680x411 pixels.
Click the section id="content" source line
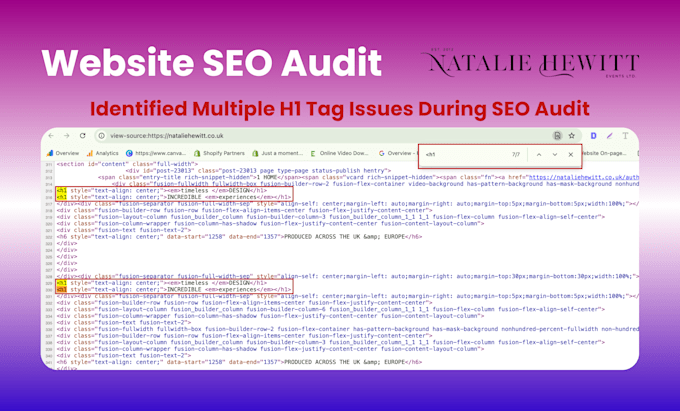click(x=127, y=164)
